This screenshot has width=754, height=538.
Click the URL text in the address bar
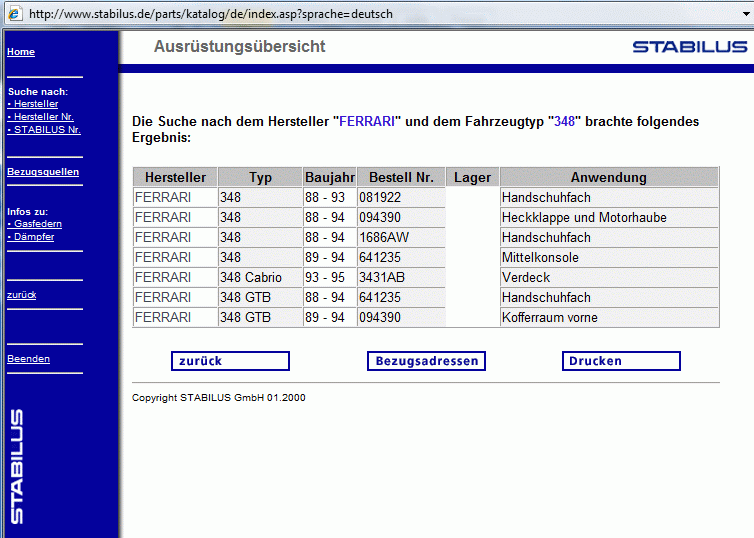[x=210, y=14]
